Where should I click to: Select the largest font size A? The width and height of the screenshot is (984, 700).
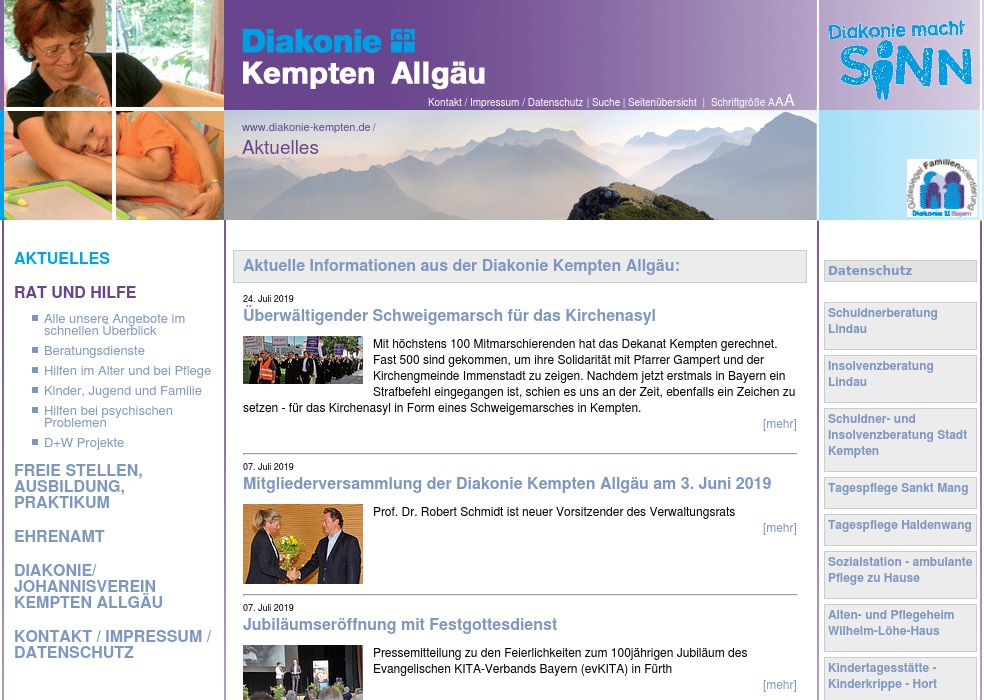pos(789,100)
